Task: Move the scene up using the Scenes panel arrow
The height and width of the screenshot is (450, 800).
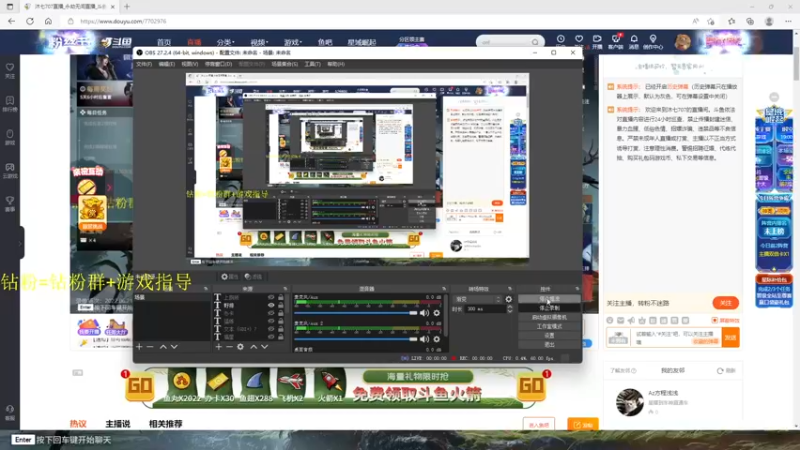Action: point(163,347)
